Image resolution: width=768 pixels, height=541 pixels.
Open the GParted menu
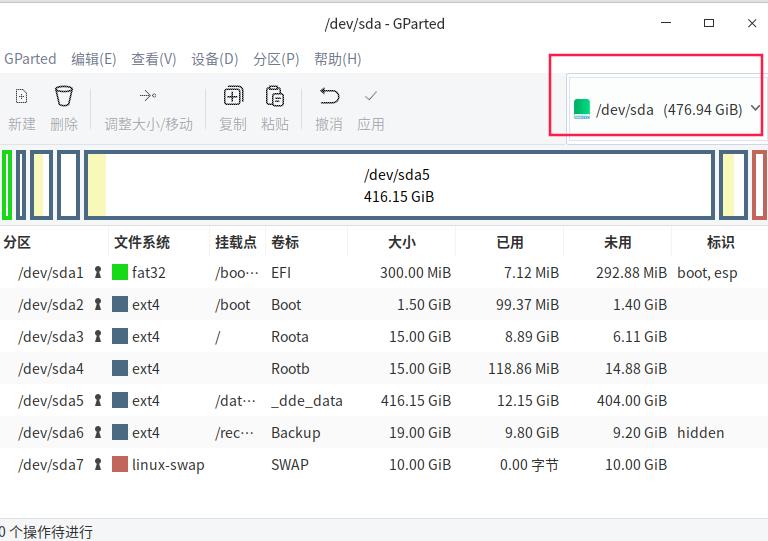click(30, 59)
